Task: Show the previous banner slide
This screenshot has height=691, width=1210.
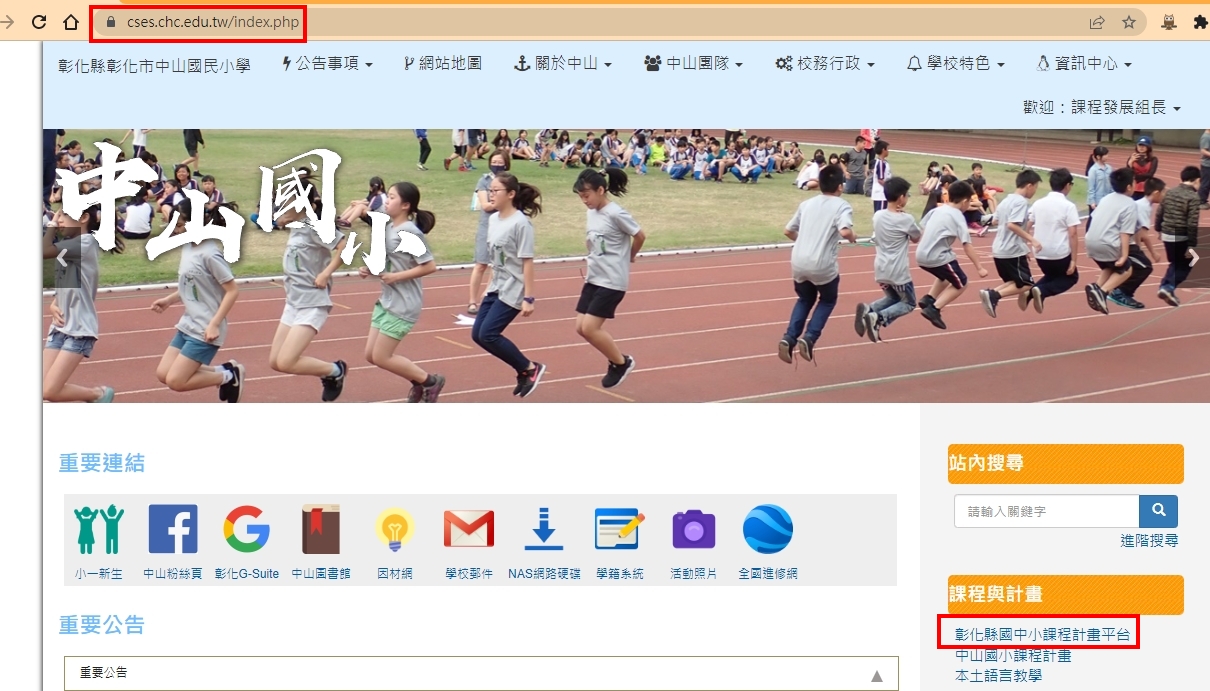Action: 62,257
